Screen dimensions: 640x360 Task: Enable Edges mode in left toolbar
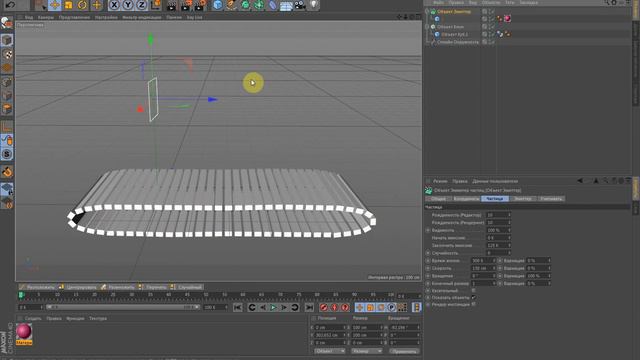pyautogui.click(x=7, y=96)
